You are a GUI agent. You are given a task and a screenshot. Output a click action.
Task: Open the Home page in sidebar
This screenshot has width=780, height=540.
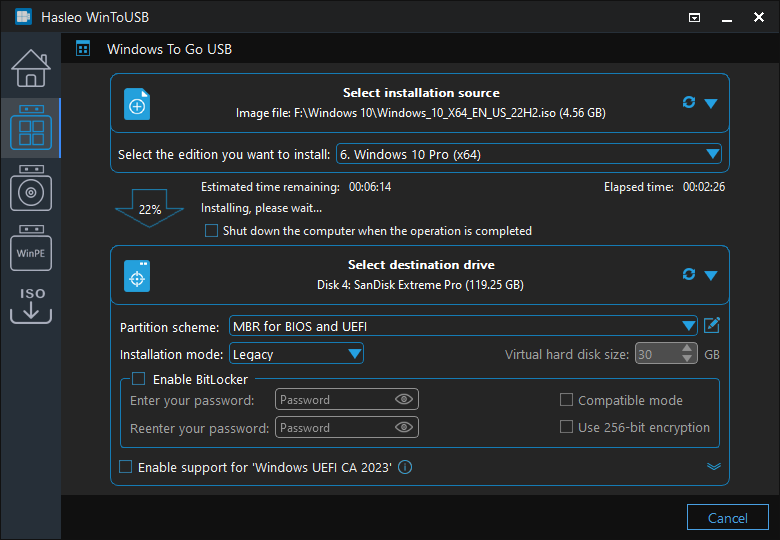point(31,68)
